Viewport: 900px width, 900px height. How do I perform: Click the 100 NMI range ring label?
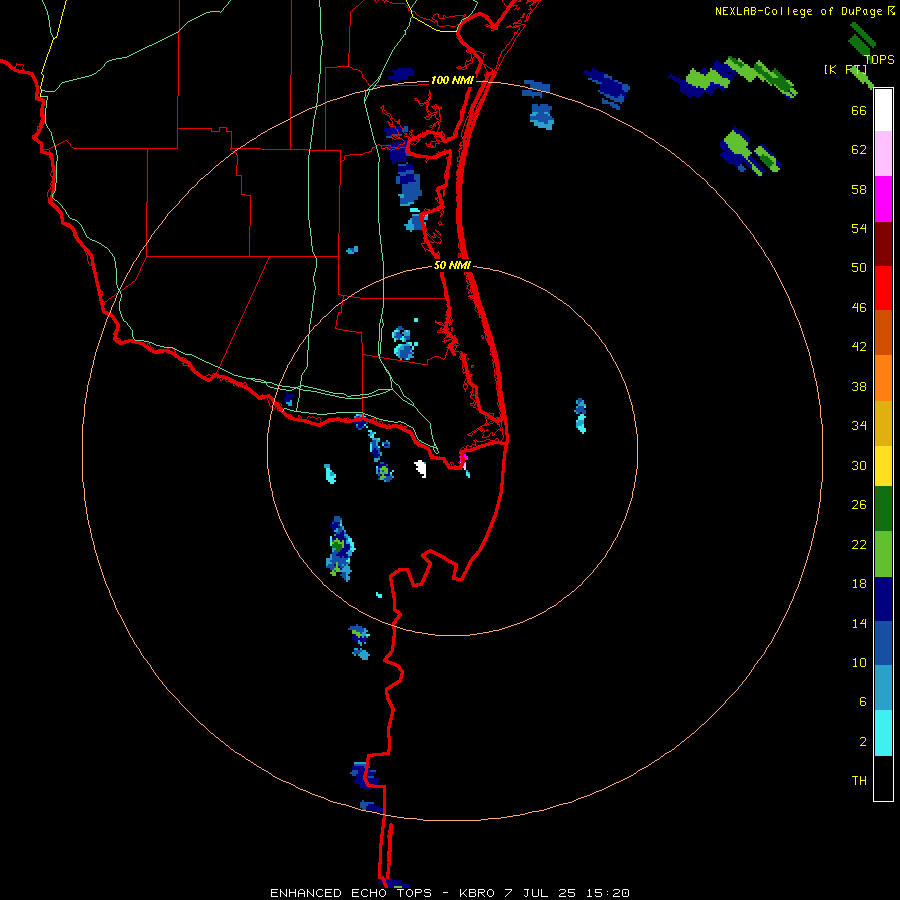coord(452,80)
